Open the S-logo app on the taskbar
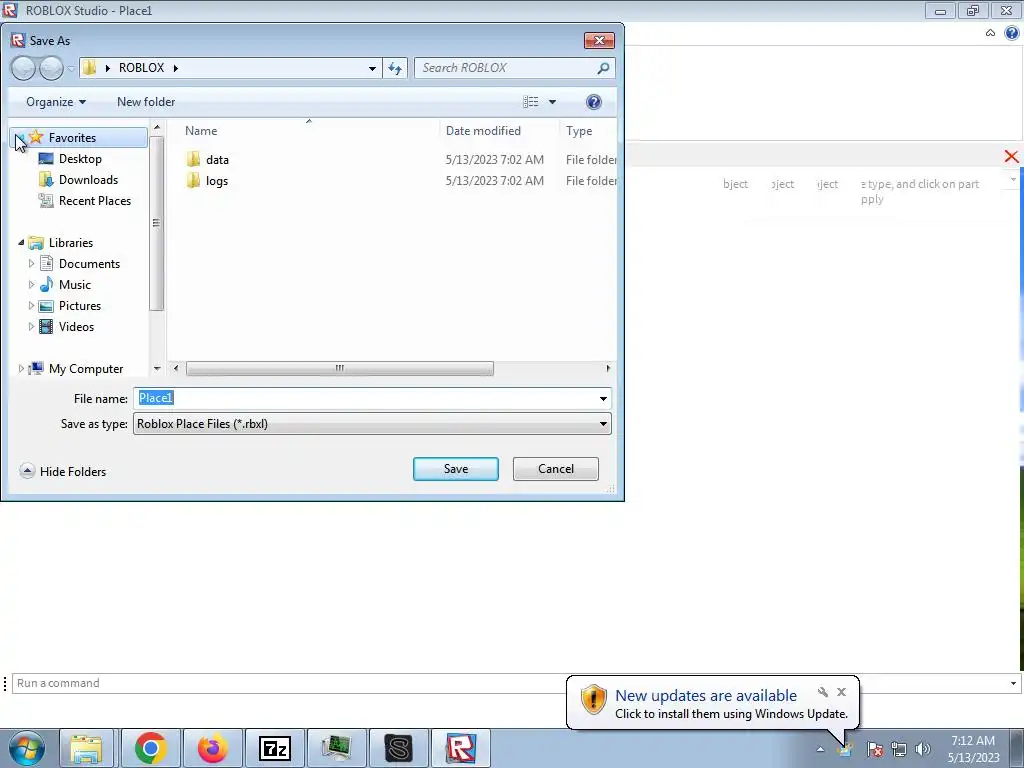This screenshot has width=1024, height=768. click(x=399, y=748)
